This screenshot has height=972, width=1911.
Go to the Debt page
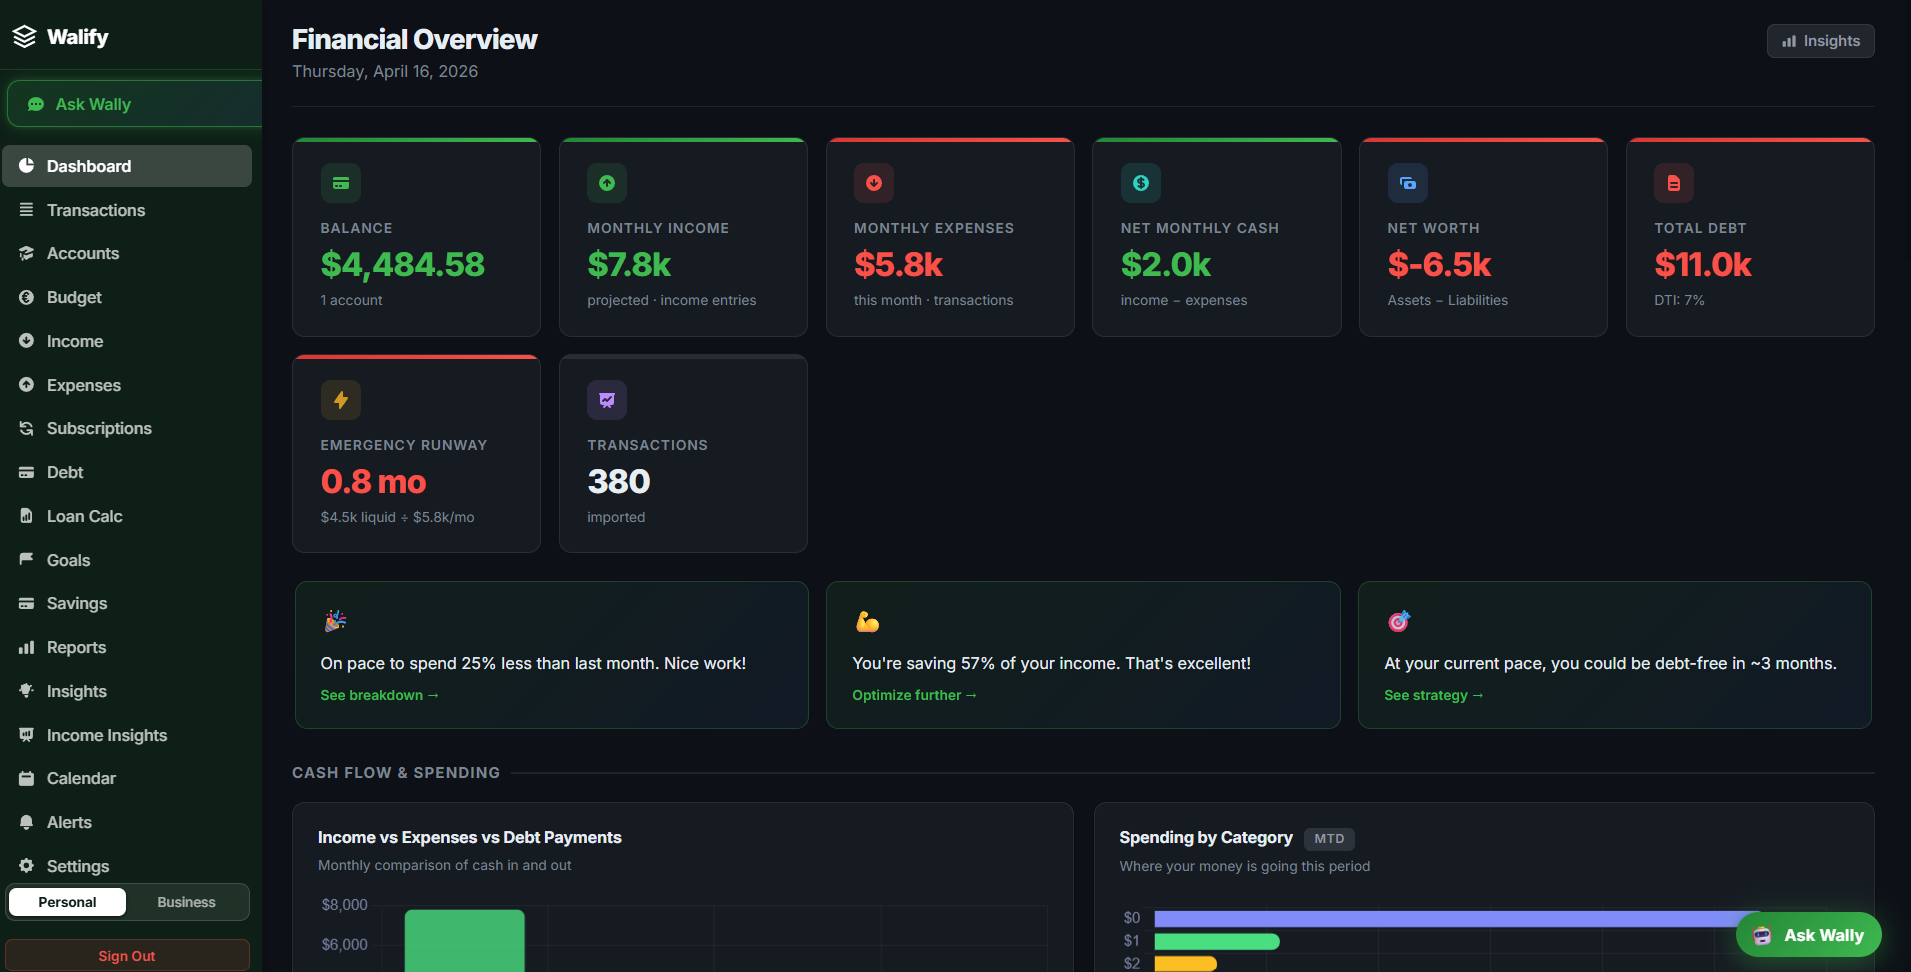coord(127,472)
